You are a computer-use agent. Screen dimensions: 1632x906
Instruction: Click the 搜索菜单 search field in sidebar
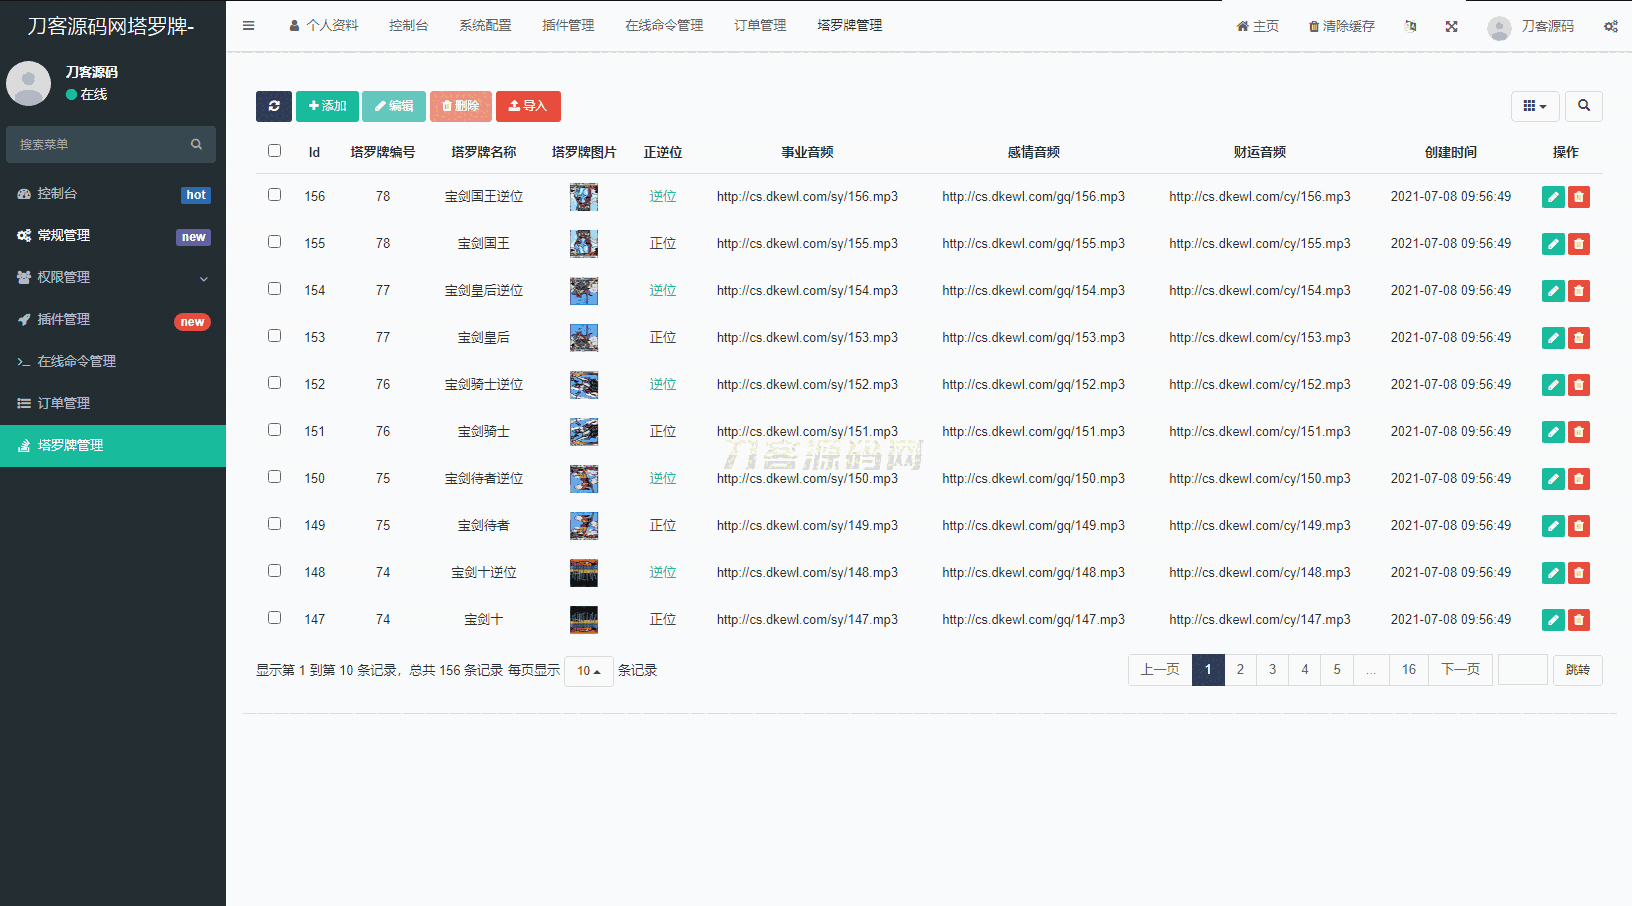(x=100, y=145)
